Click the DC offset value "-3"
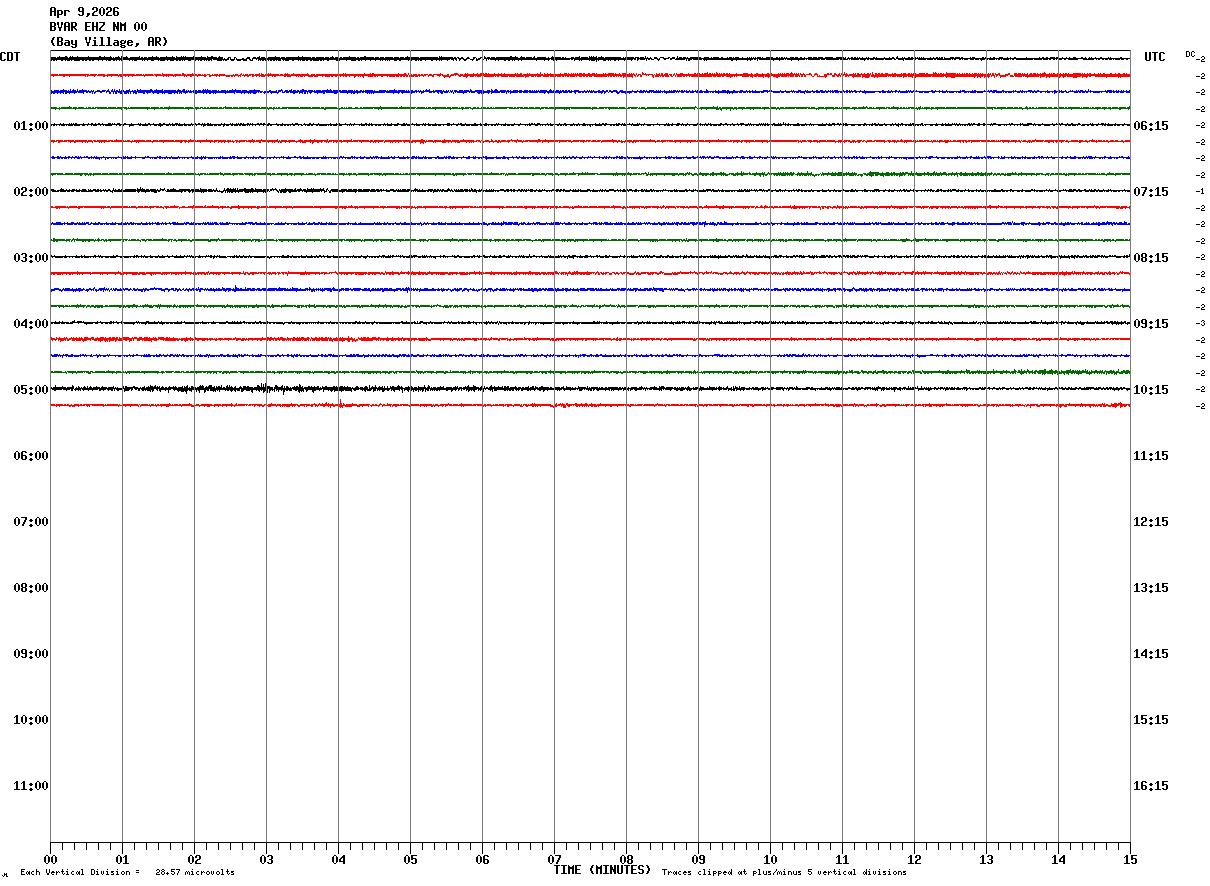Image resolution: width=1210 pixels, height=886 pixels. pos(1200,324)
